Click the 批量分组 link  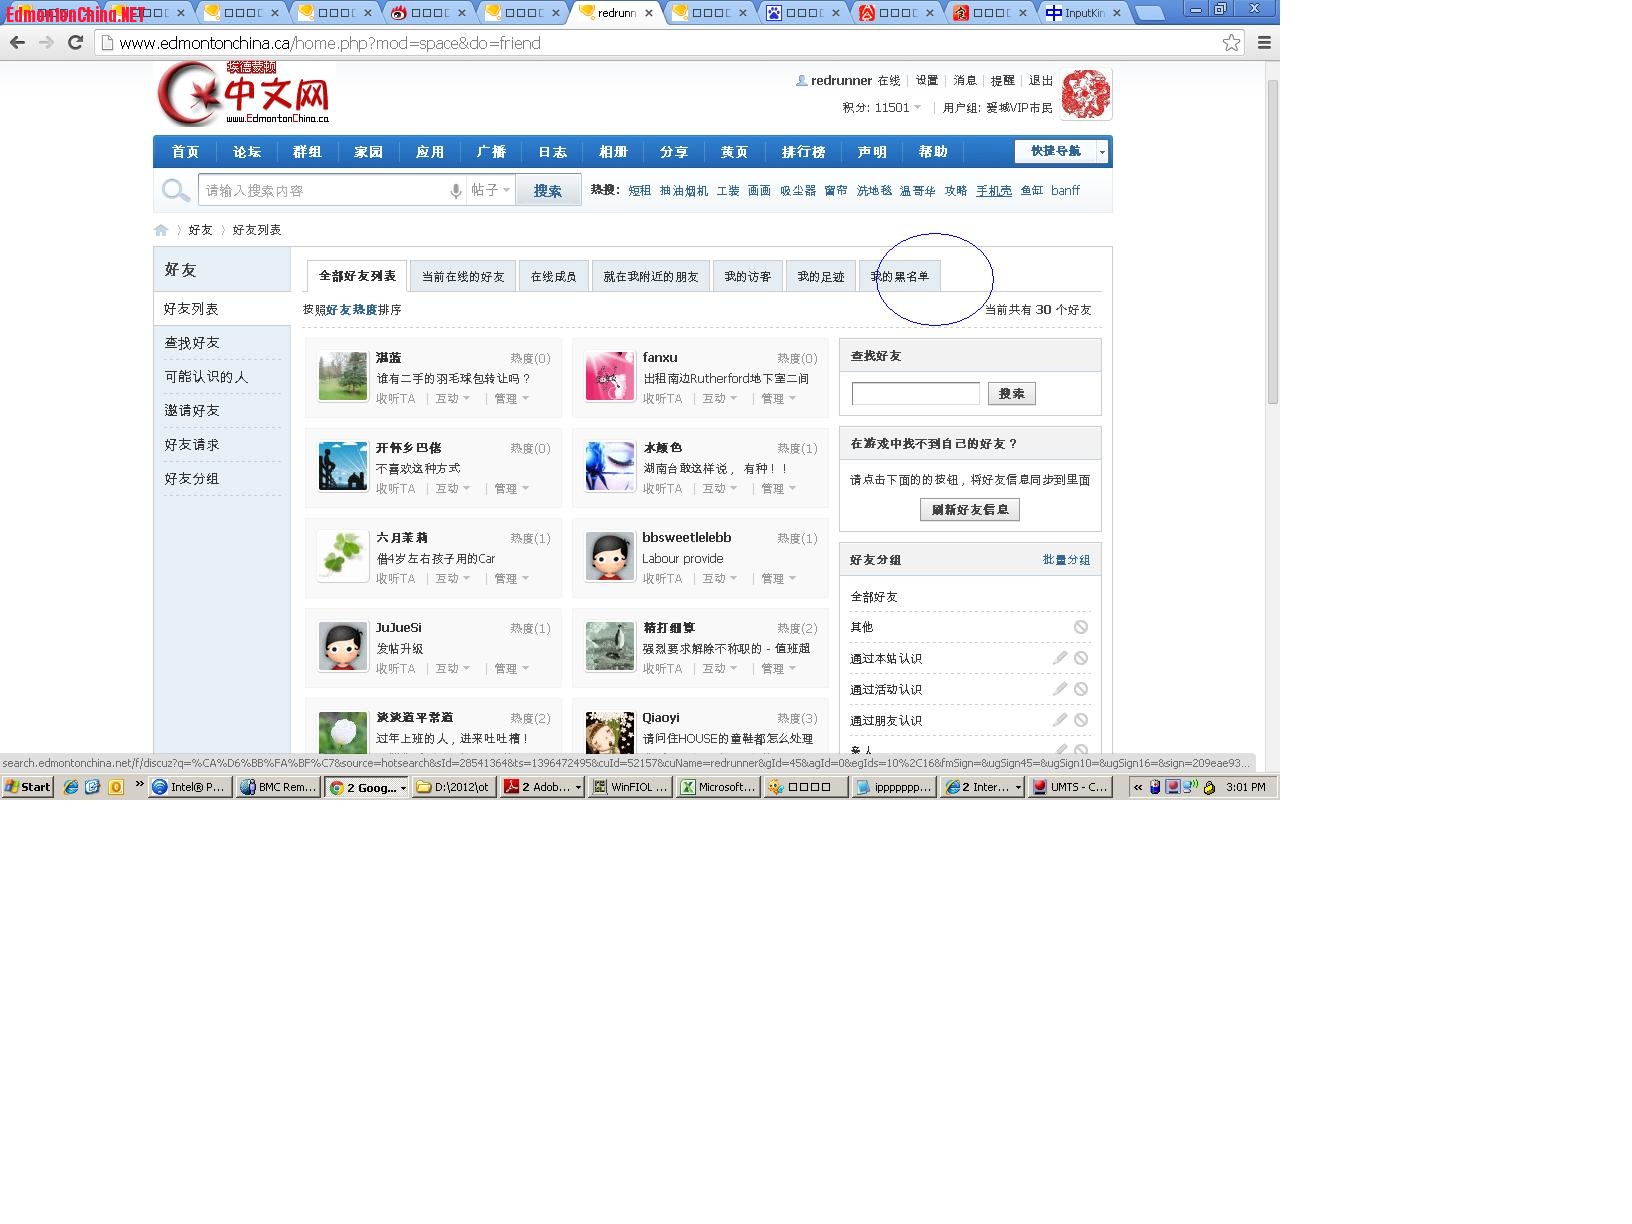(1066, 560)
